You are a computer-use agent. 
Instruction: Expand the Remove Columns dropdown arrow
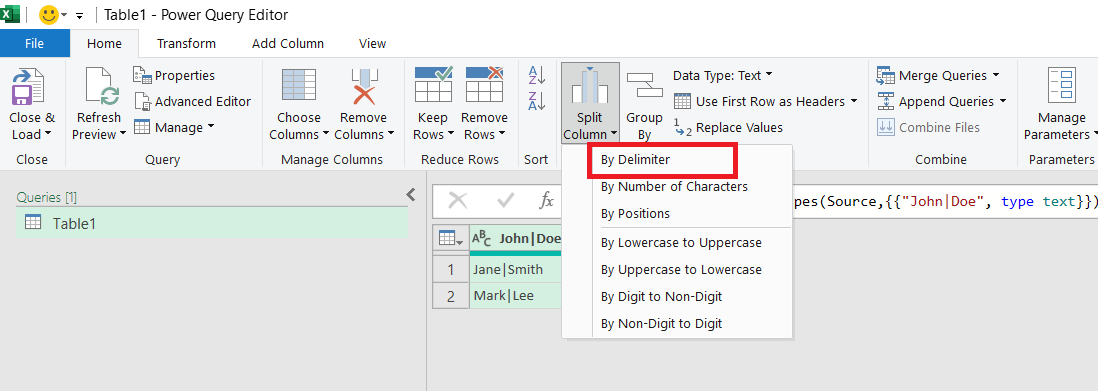(391, 135)
